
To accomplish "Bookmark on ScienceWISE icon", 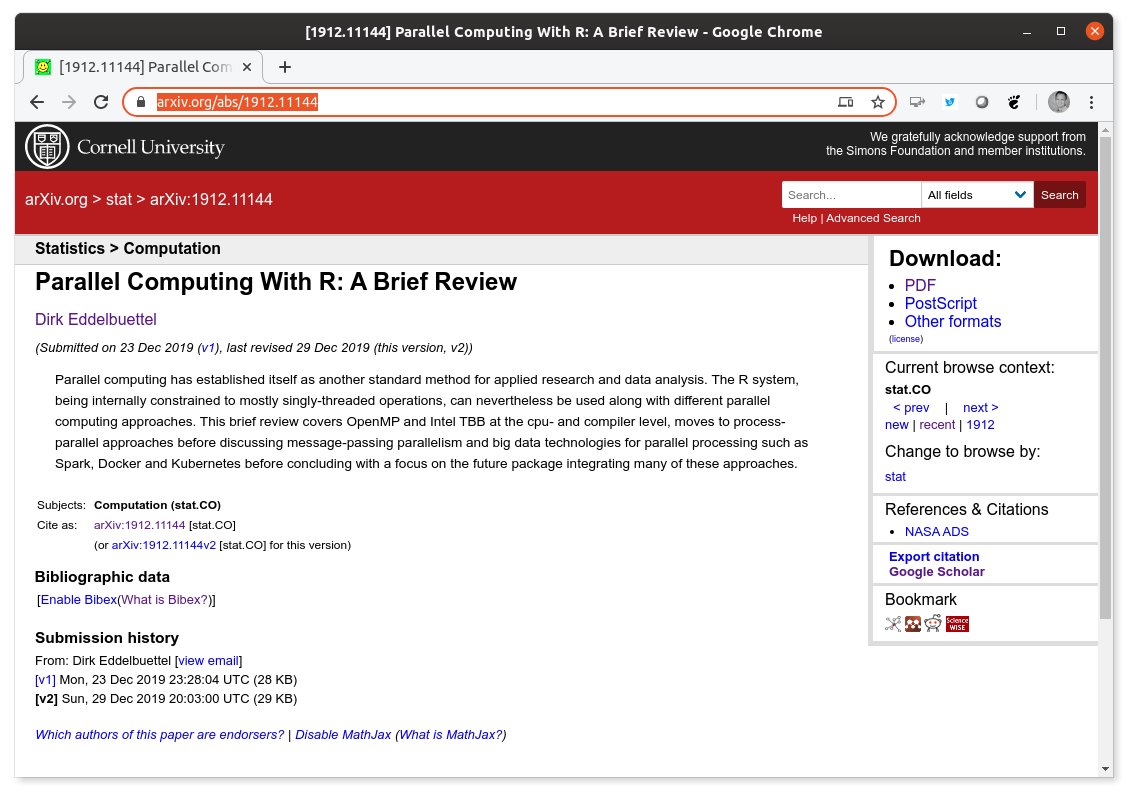I will click(957, 624).
